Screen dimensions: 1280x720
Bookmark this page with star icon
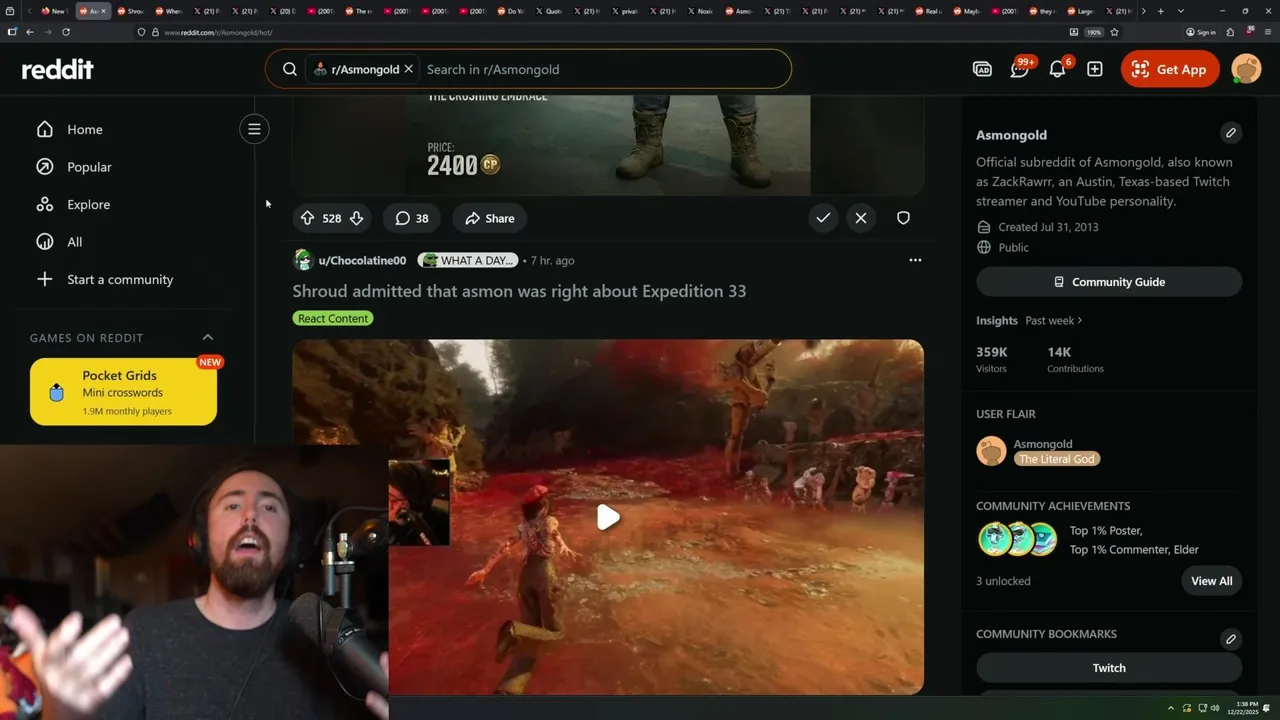pos(1114,32)
